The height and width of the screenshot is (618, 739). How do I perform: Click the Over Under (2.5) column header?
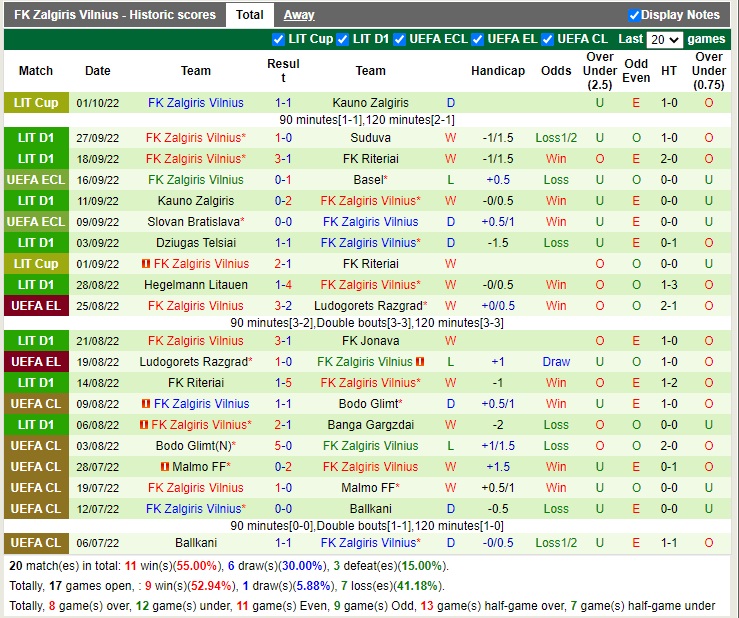599,71
